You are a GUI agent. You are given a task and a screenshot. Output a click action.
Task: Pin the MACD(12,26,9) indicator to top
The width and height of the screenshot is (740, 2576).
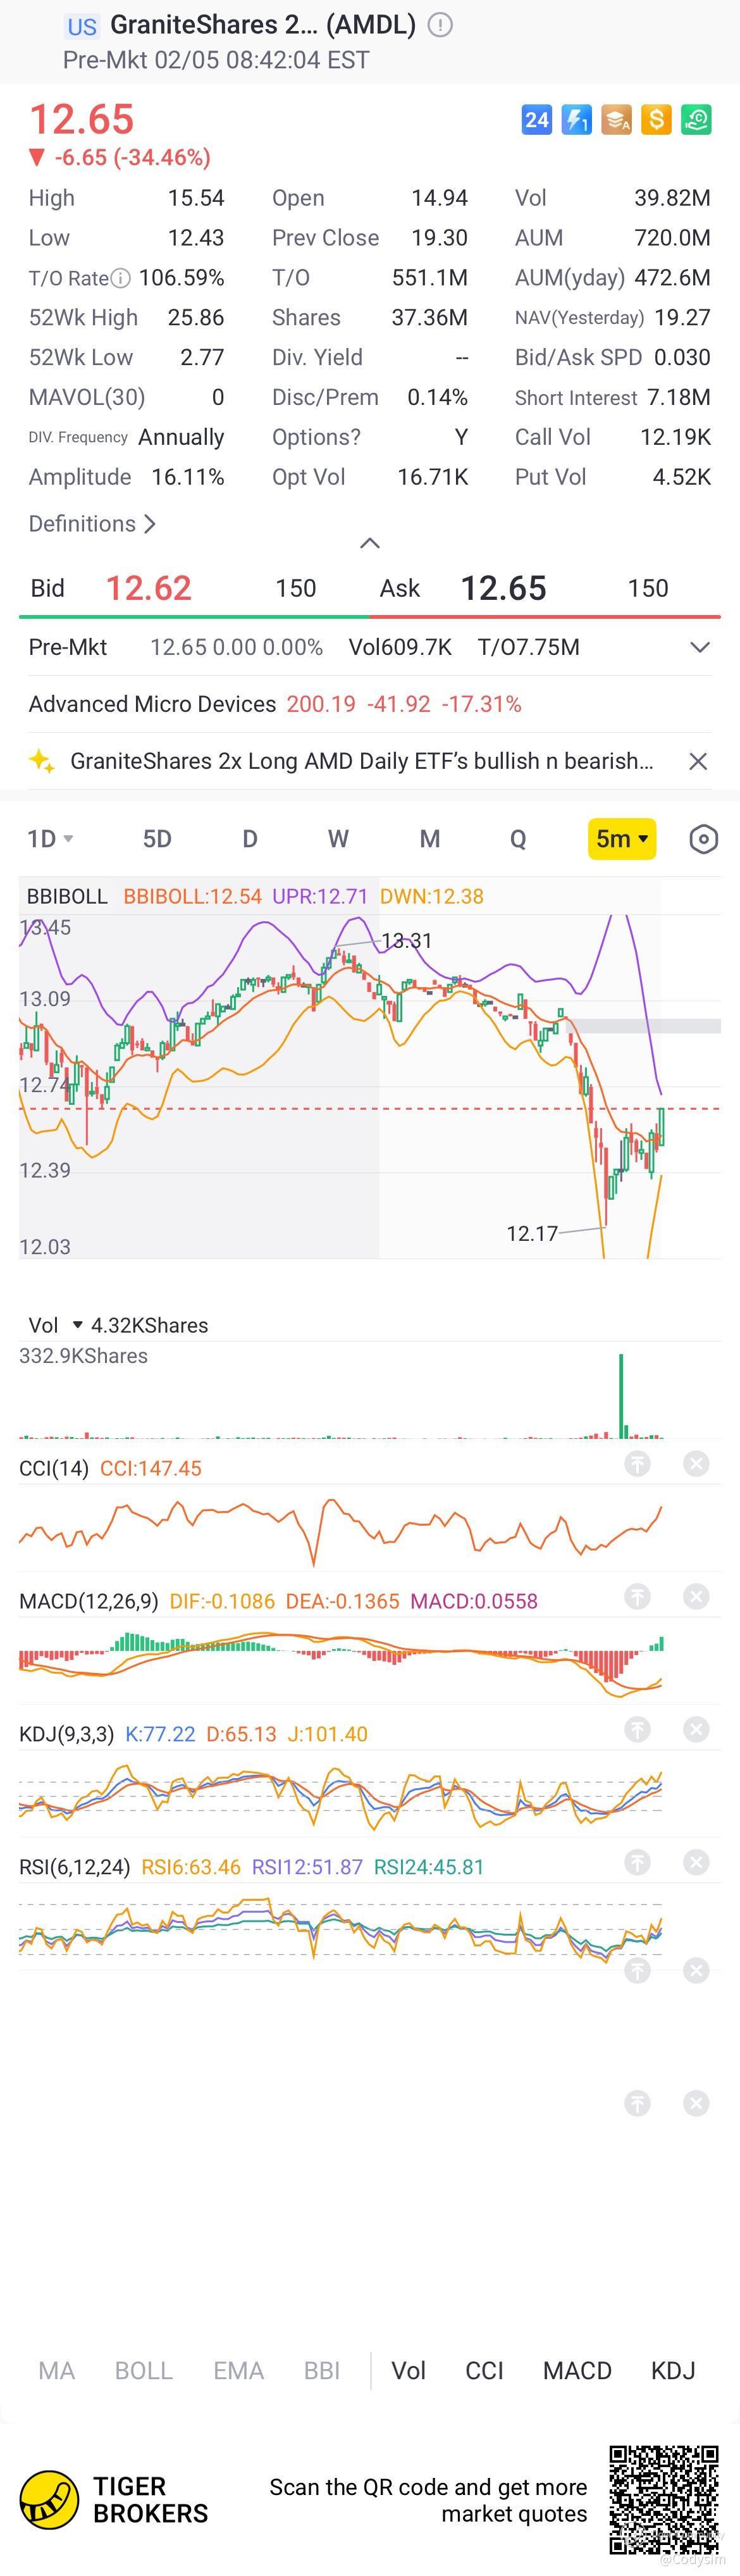[x=638, y=1597]
